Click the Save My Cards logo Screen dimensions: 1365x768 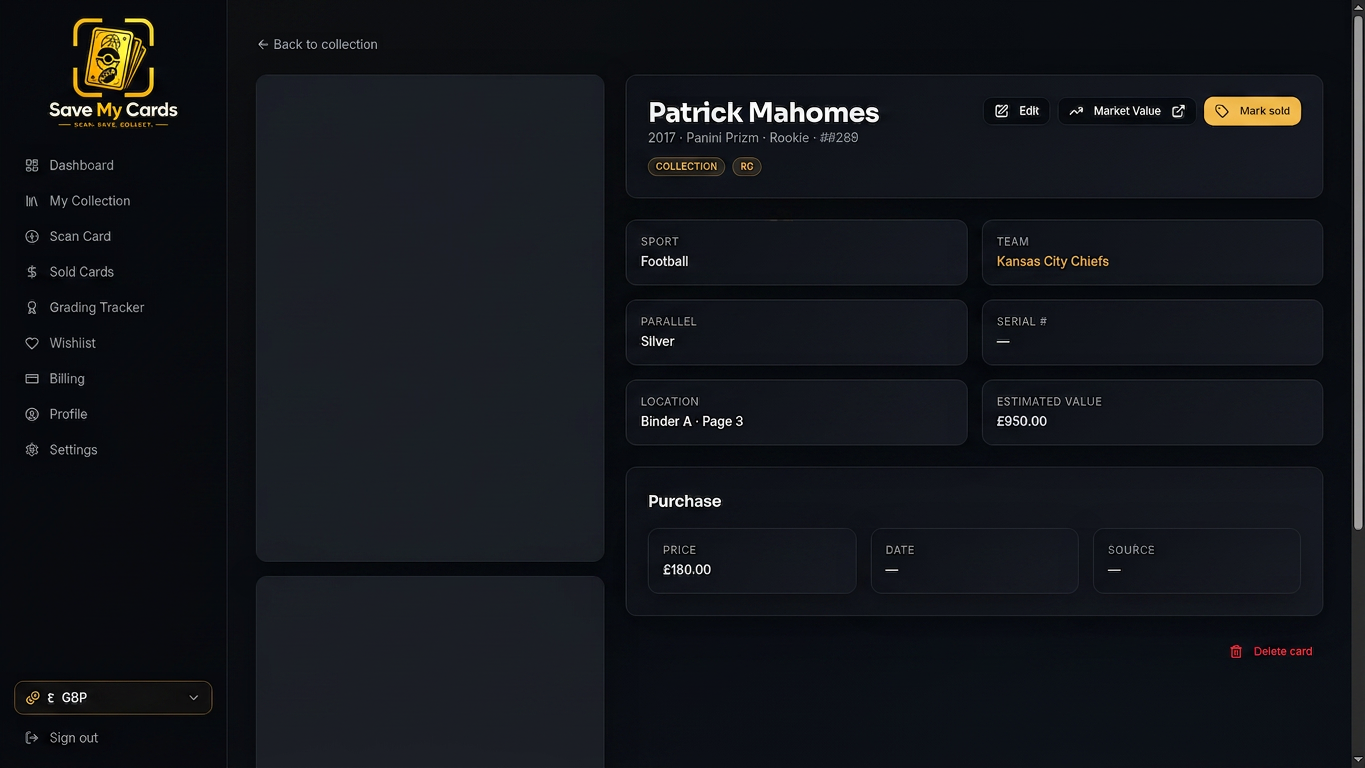[113, 73]
